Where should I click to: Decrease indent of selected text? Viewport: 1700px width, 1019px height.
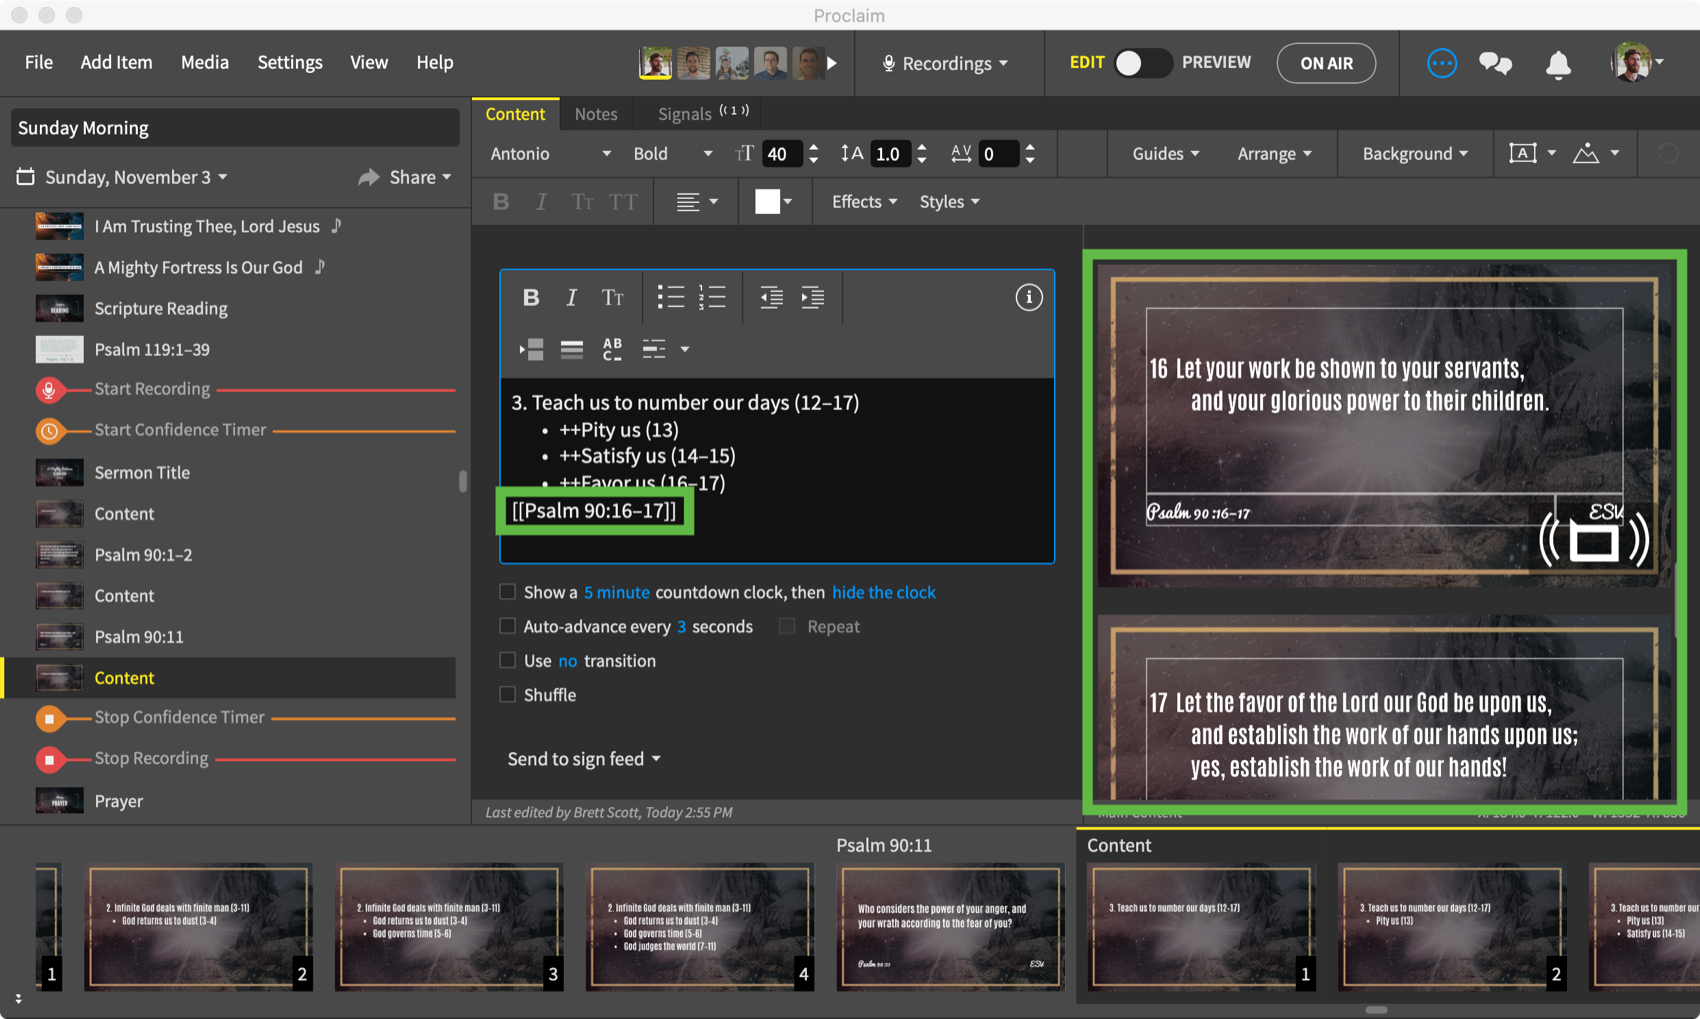pyautogui.click(x=771, y=297)
